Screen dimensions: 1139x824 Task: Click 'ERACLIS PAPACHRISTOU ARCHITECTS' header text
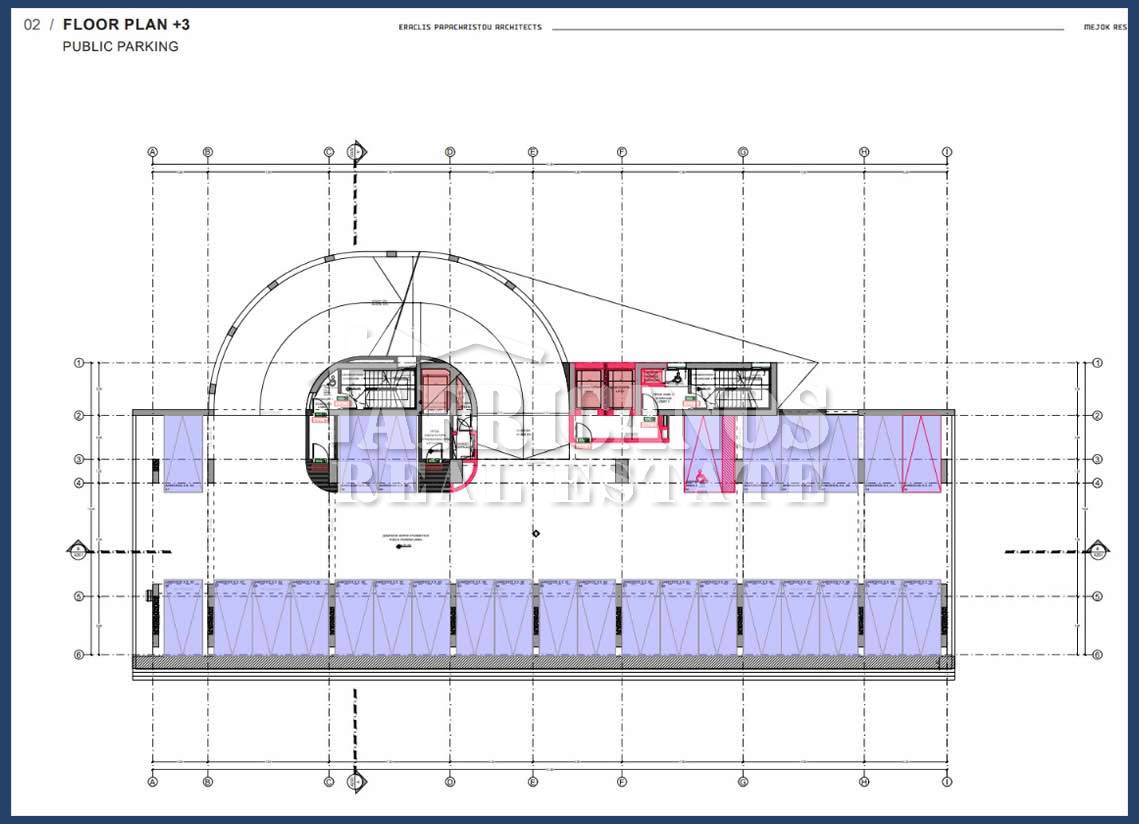(470, 27)
